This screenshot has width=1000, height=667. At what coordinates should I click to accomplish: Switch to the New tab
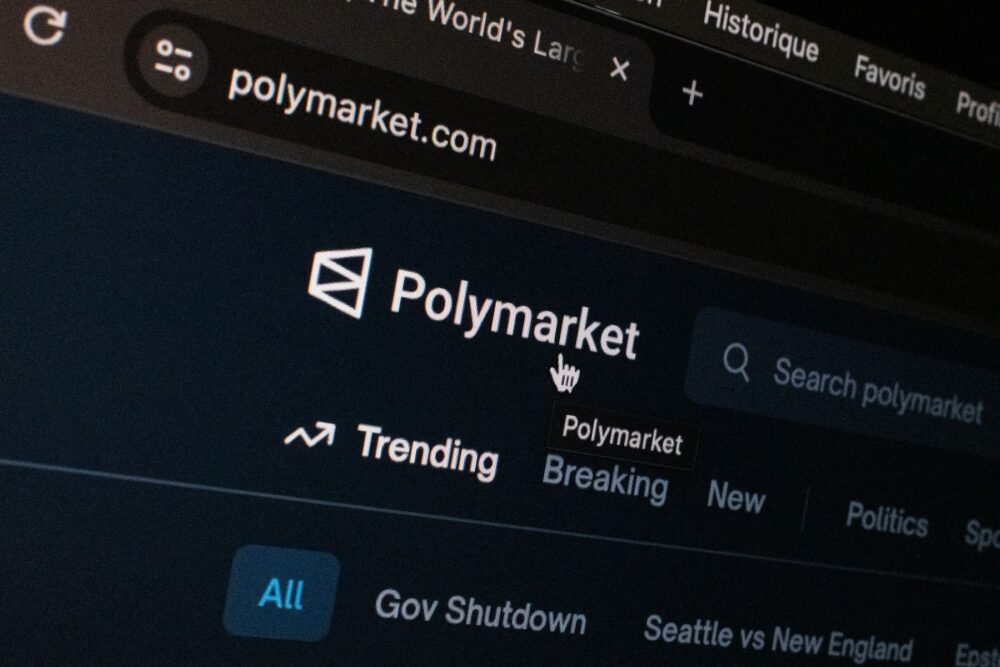[x=736, y=495]
